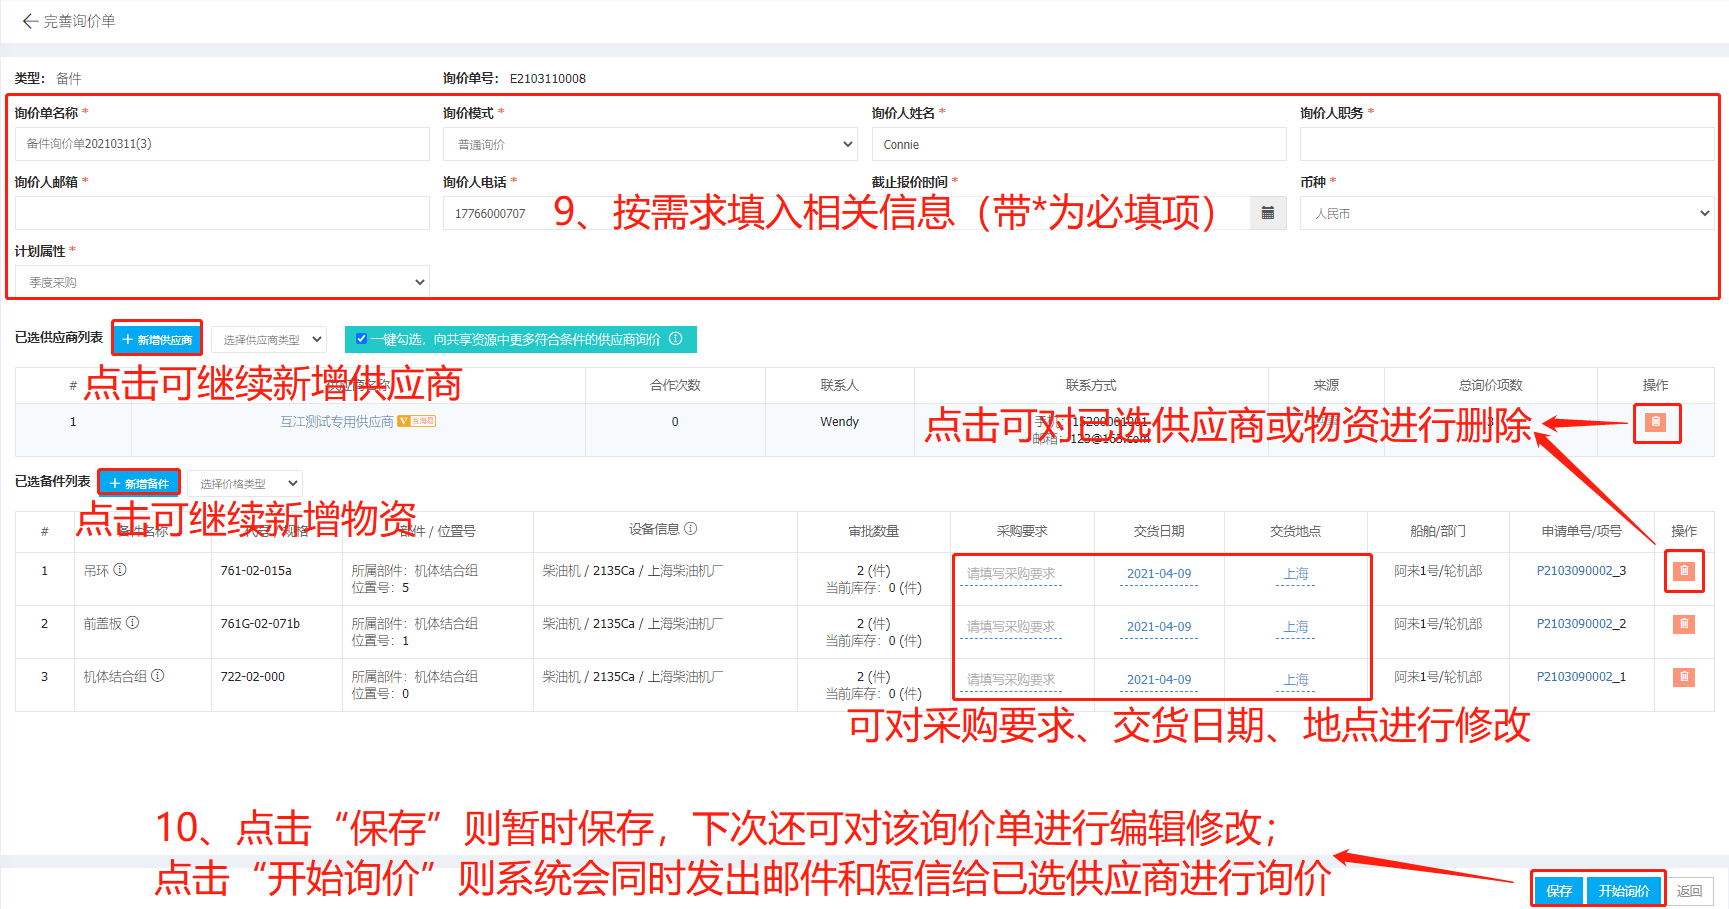The height and width of the screenshot is (909, 1729).
Task: Click the part name link 机体结合组
Action: coord(115,677)
